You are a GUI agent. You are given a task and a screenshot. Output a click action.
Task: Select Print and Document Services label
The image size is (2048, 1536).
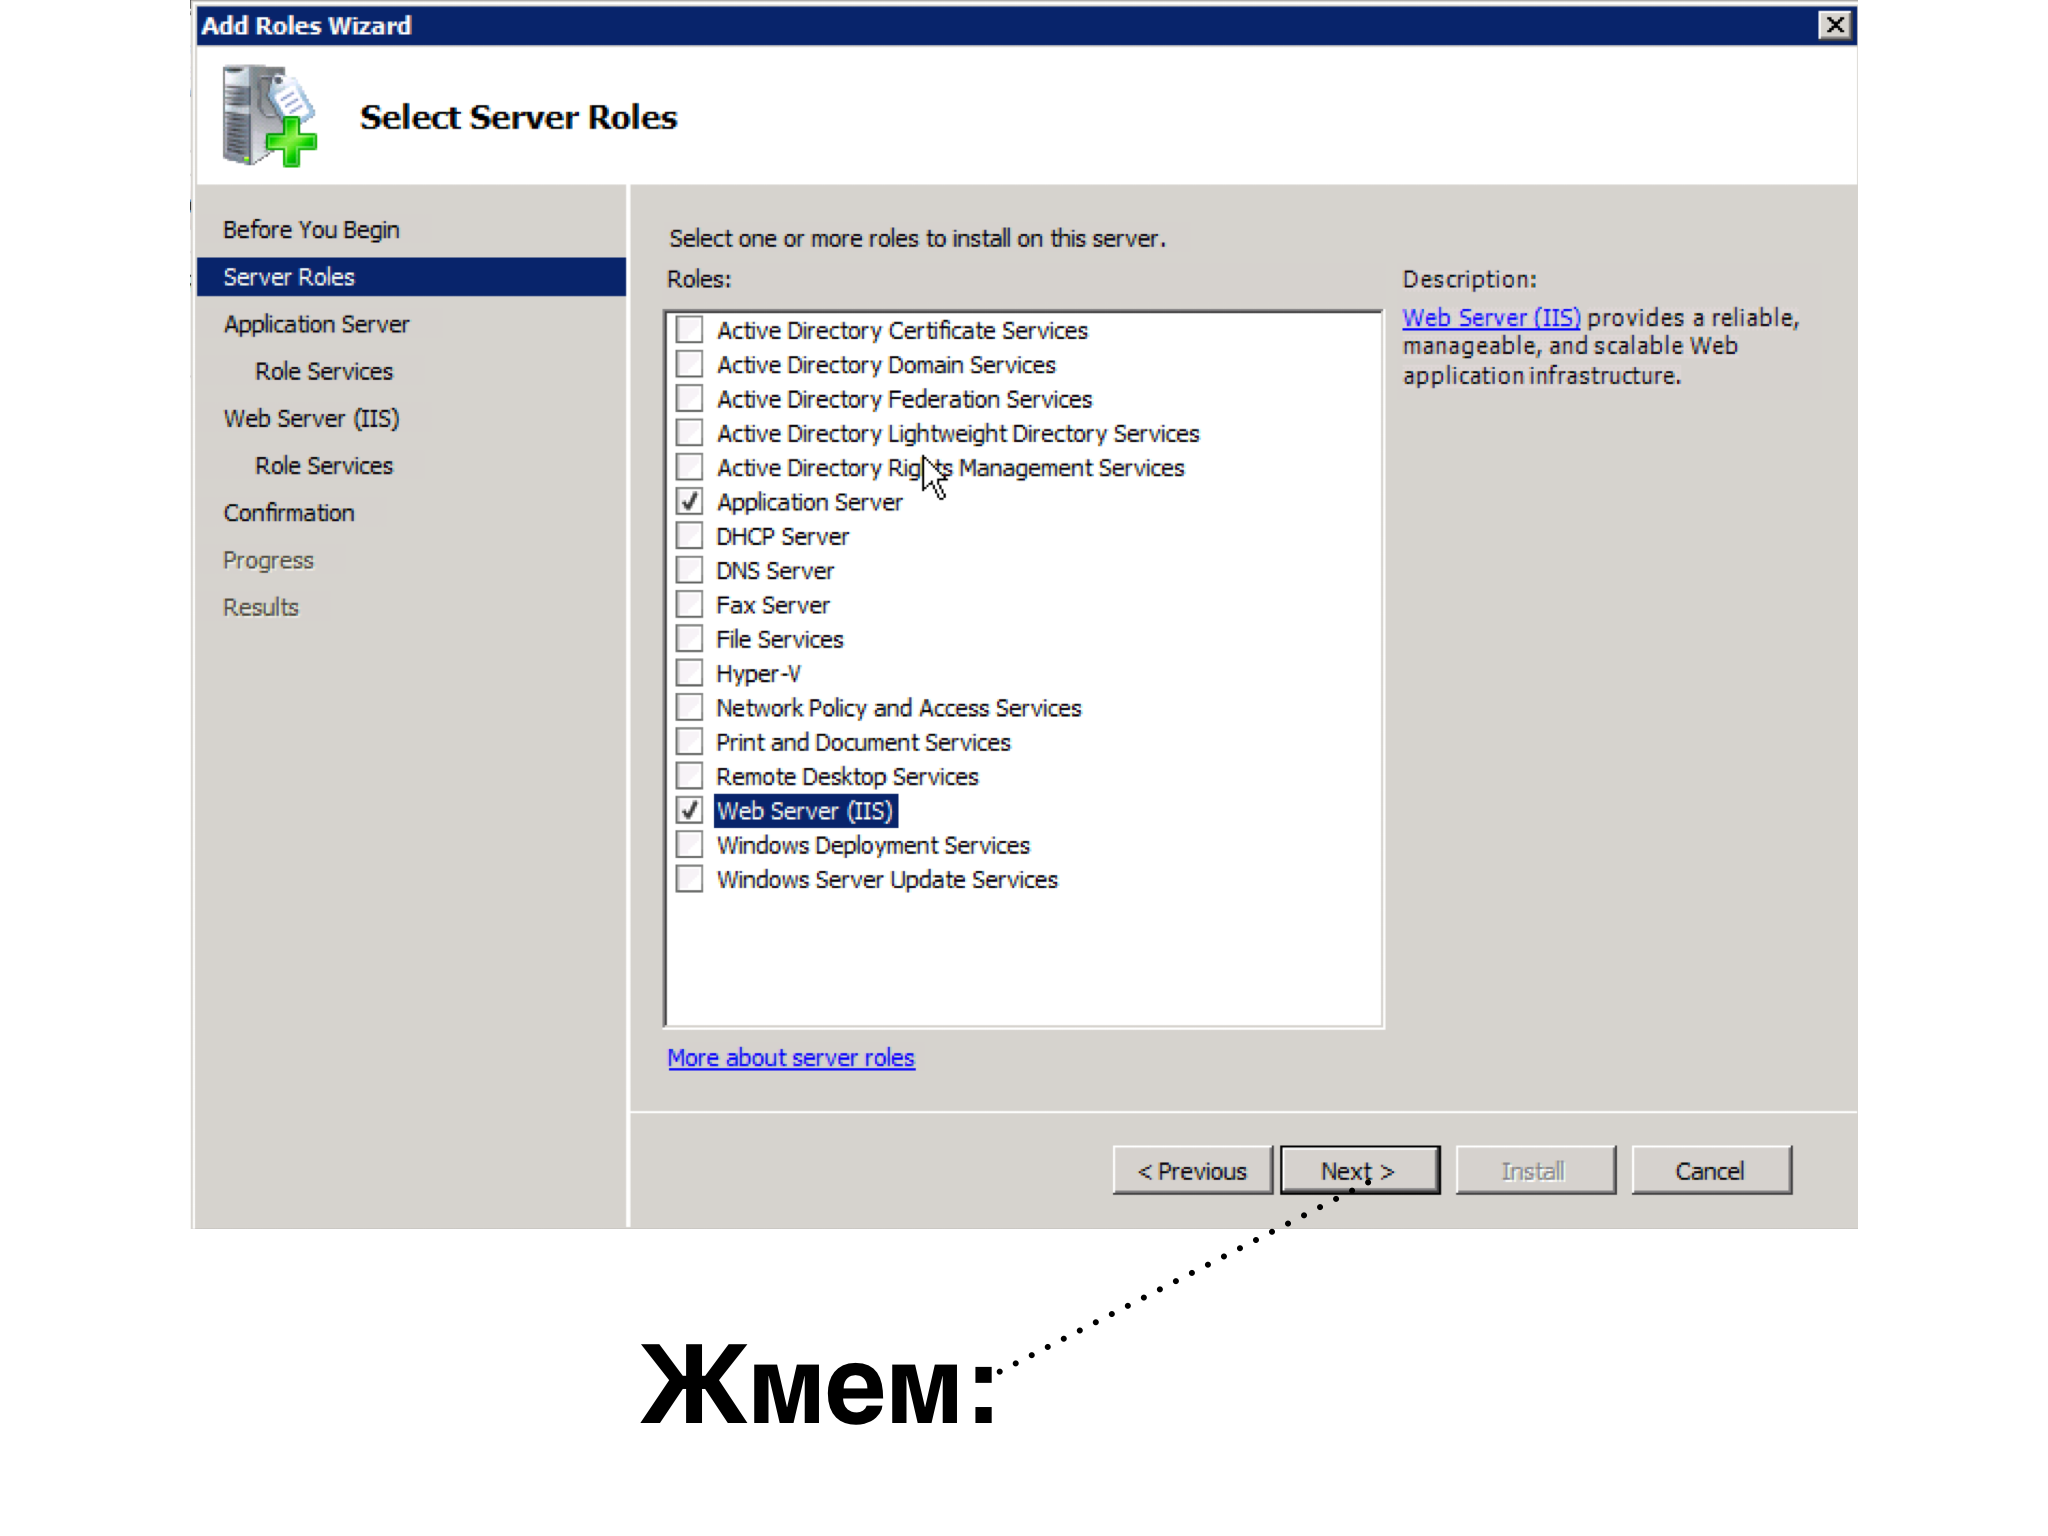863,742
